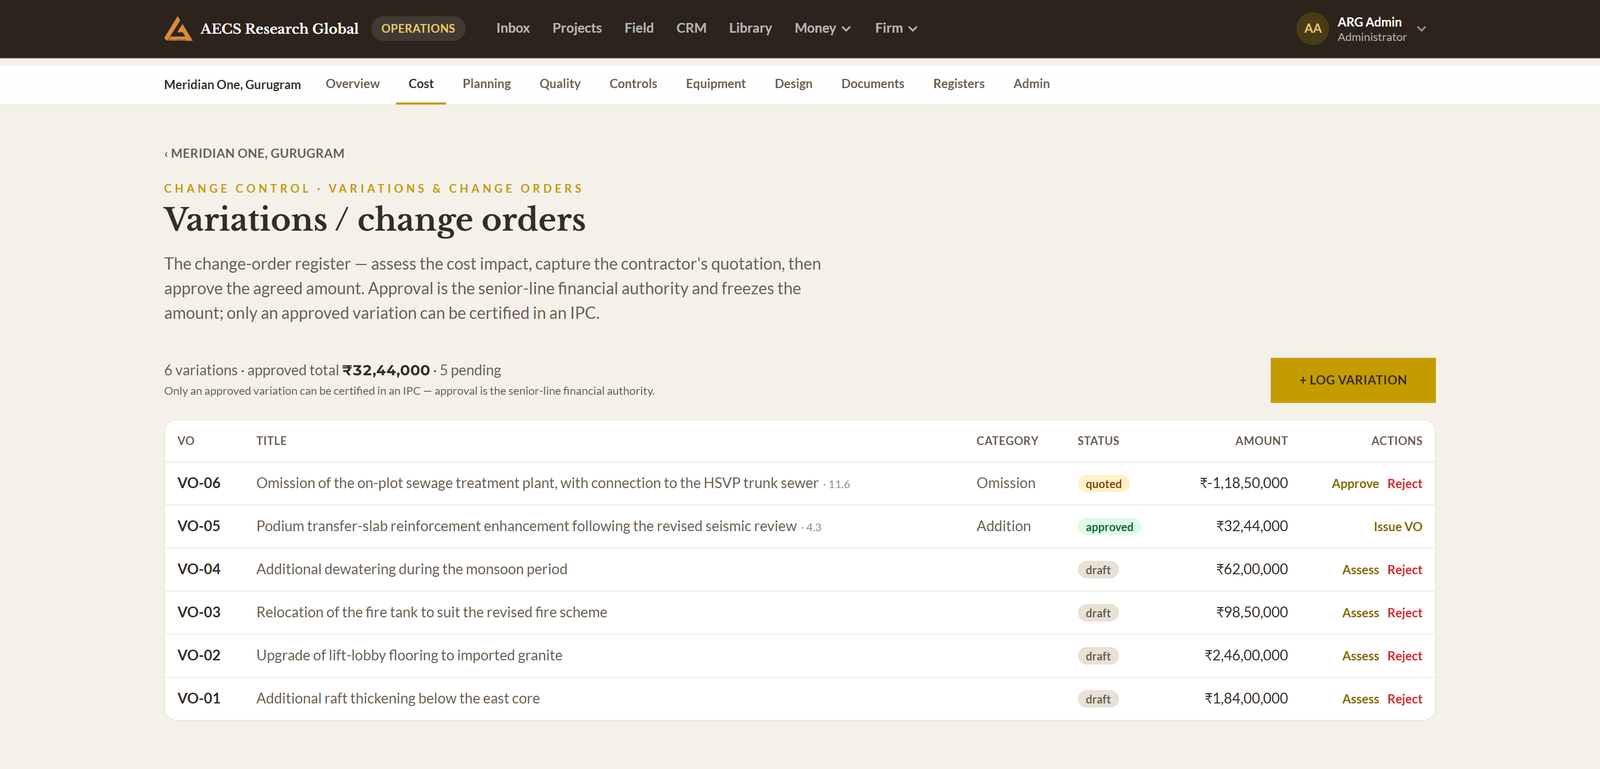The image size is (1600, 769).
Task: Expand the ARG Admin account chevron
Action: pyautogui.click(x=1421, y=29)
